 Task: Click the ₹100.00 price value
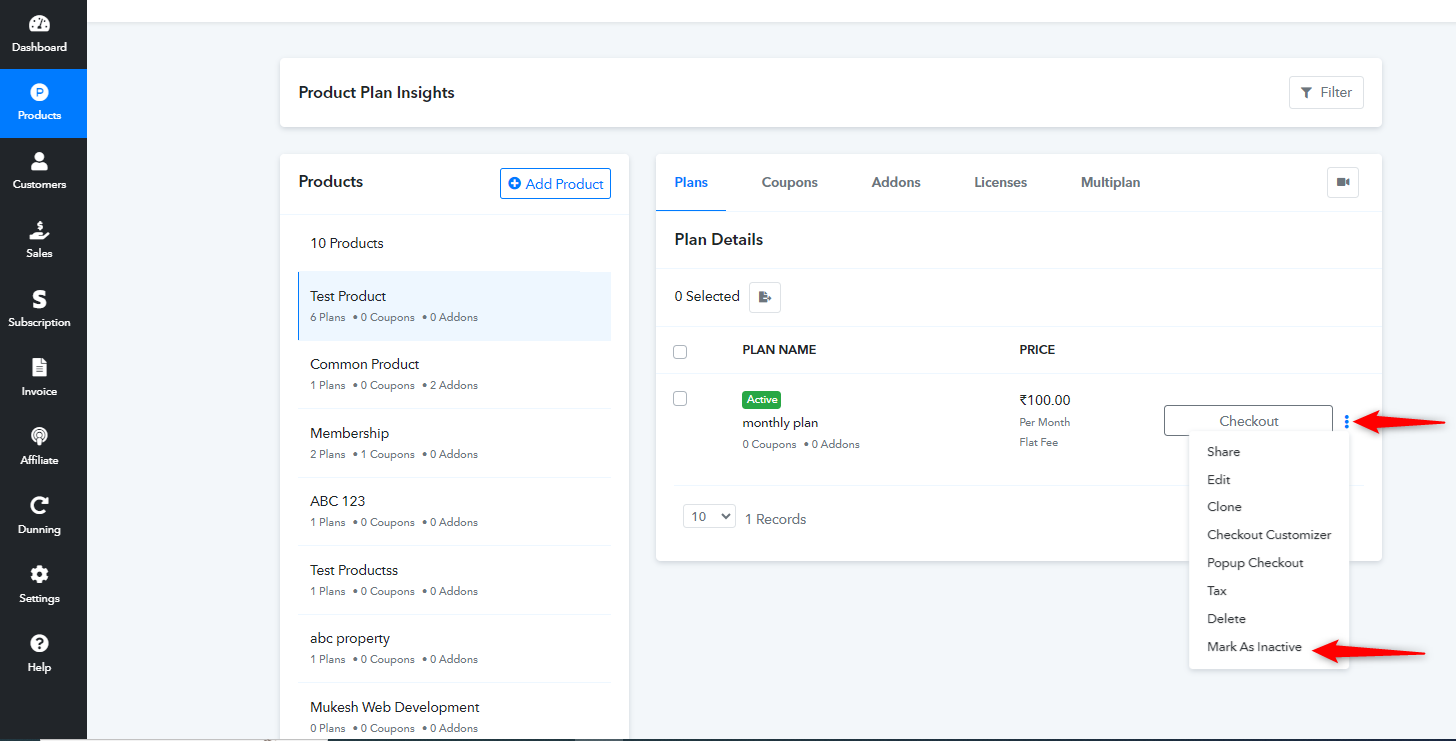pyautogui.click(x=1045, y=400)
